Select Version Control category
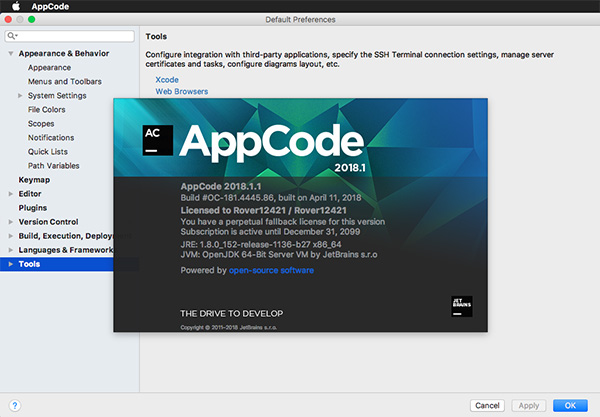 tap(48, 222)
